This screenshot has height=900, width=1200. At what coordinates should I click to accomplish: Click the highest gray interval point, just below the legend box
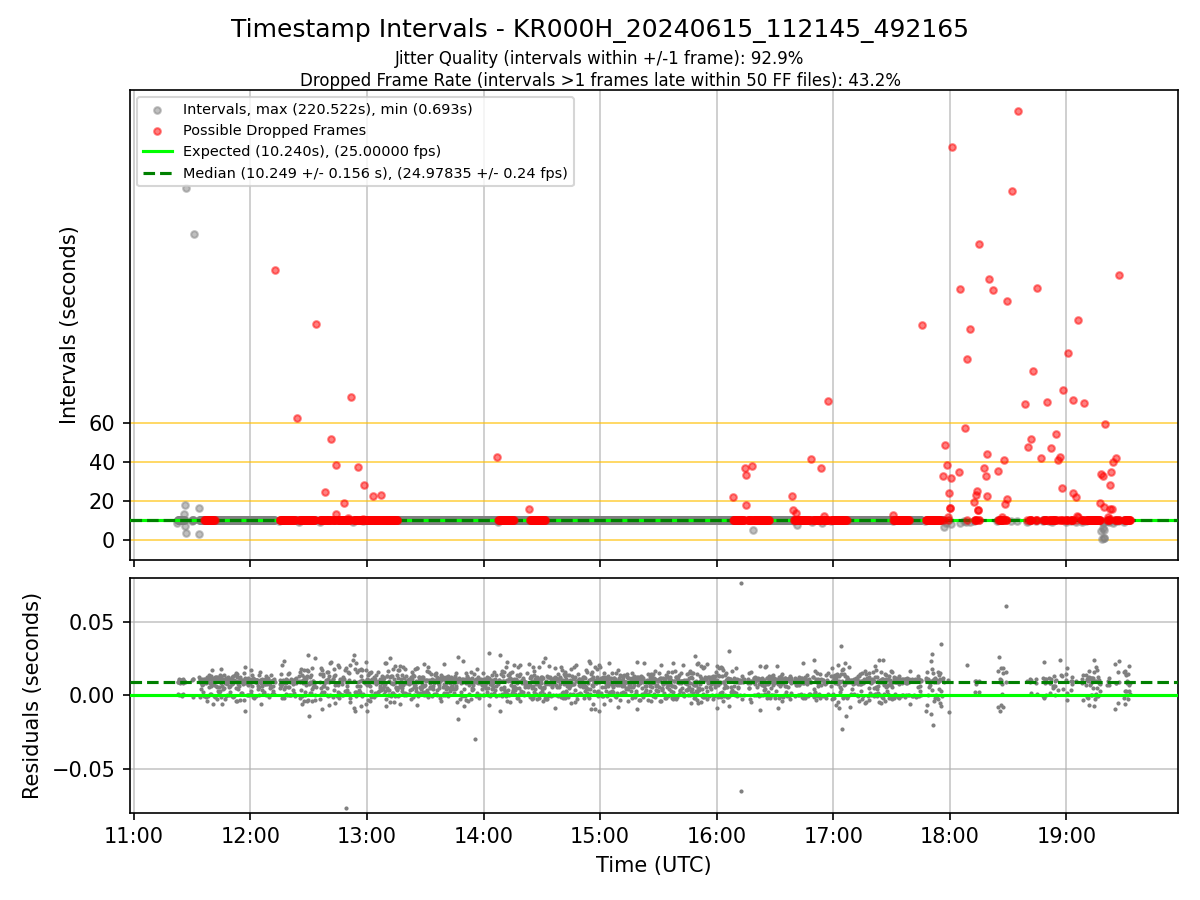186,187
